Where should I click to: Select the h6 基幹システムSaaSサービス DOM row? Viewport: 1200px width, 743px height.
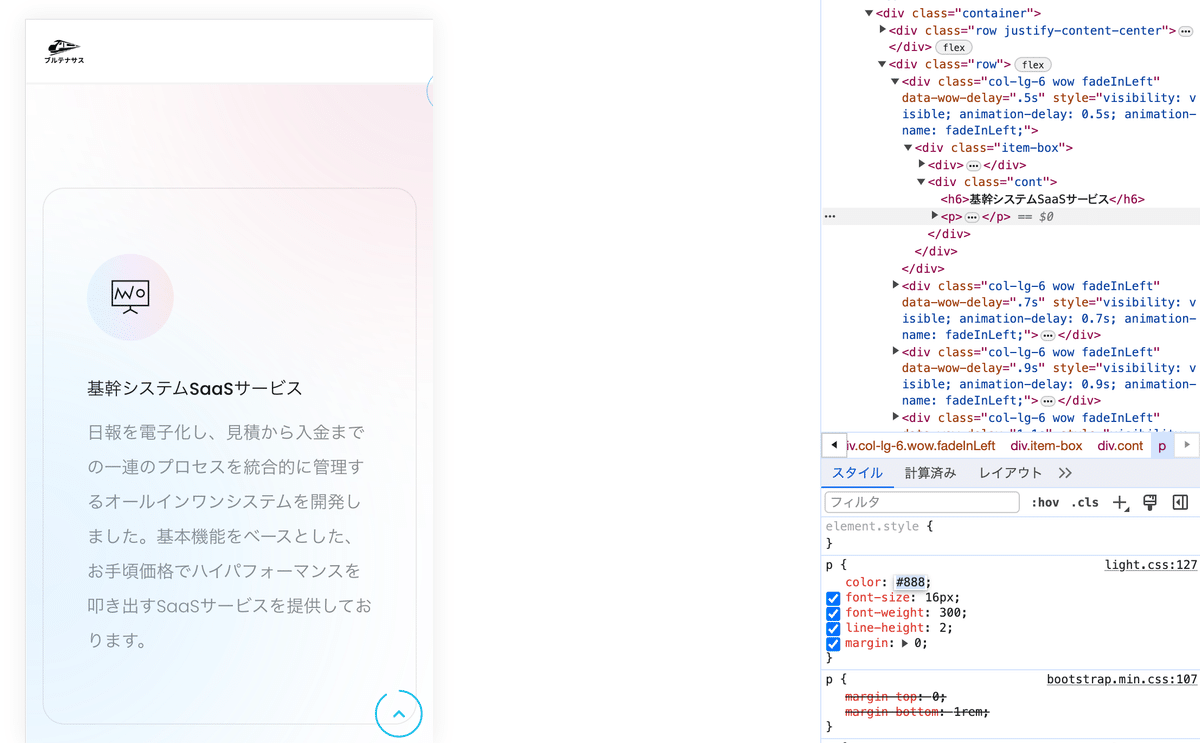coord(1042,199)
